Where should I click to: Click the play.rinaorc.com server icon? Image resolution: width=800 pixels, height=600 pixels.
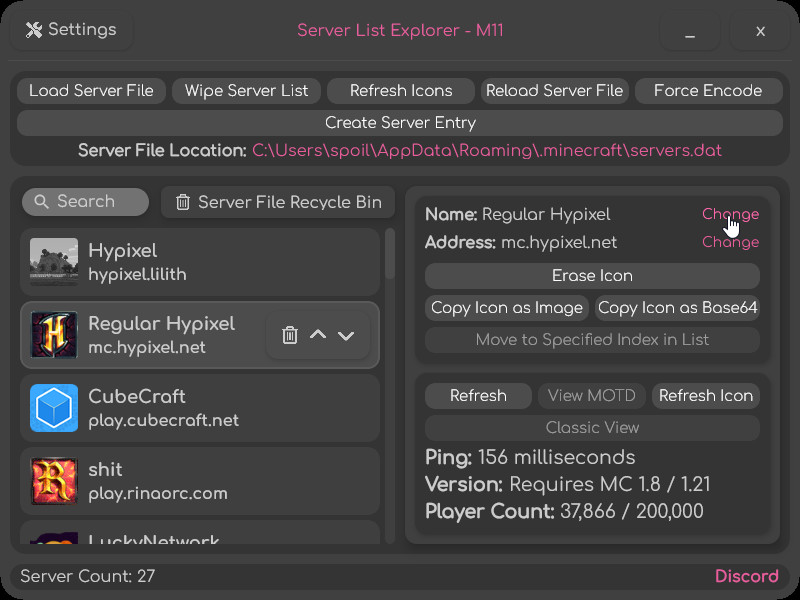coord(54,481)
